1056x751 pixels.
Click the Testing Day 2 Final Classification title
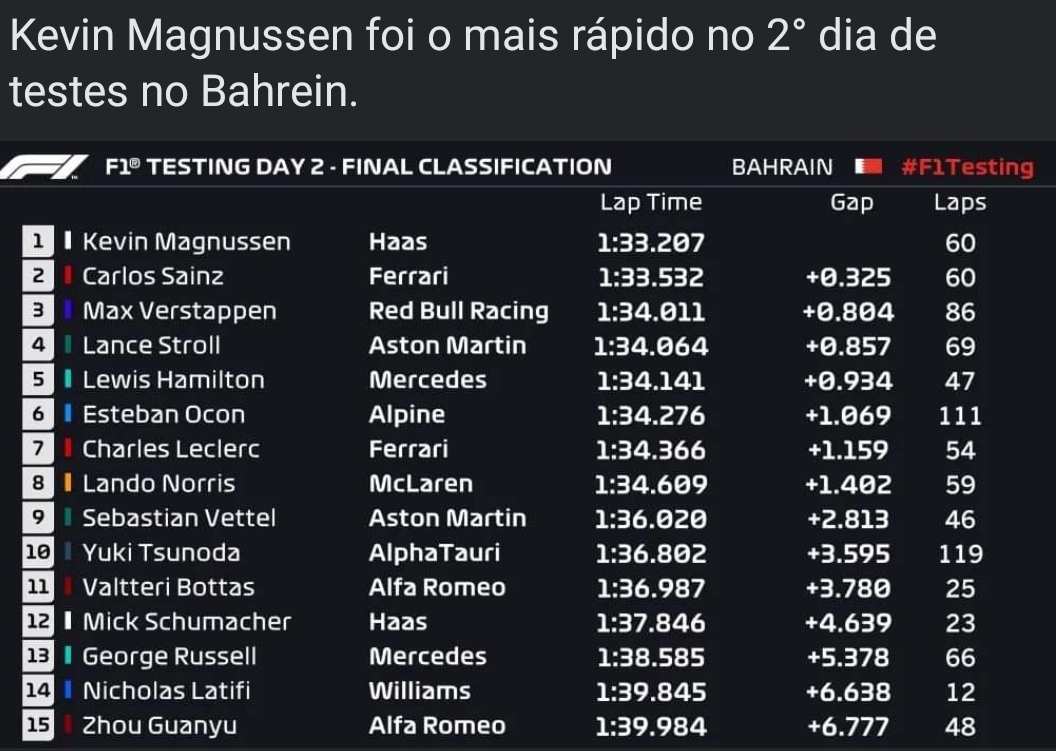[358, 167]
